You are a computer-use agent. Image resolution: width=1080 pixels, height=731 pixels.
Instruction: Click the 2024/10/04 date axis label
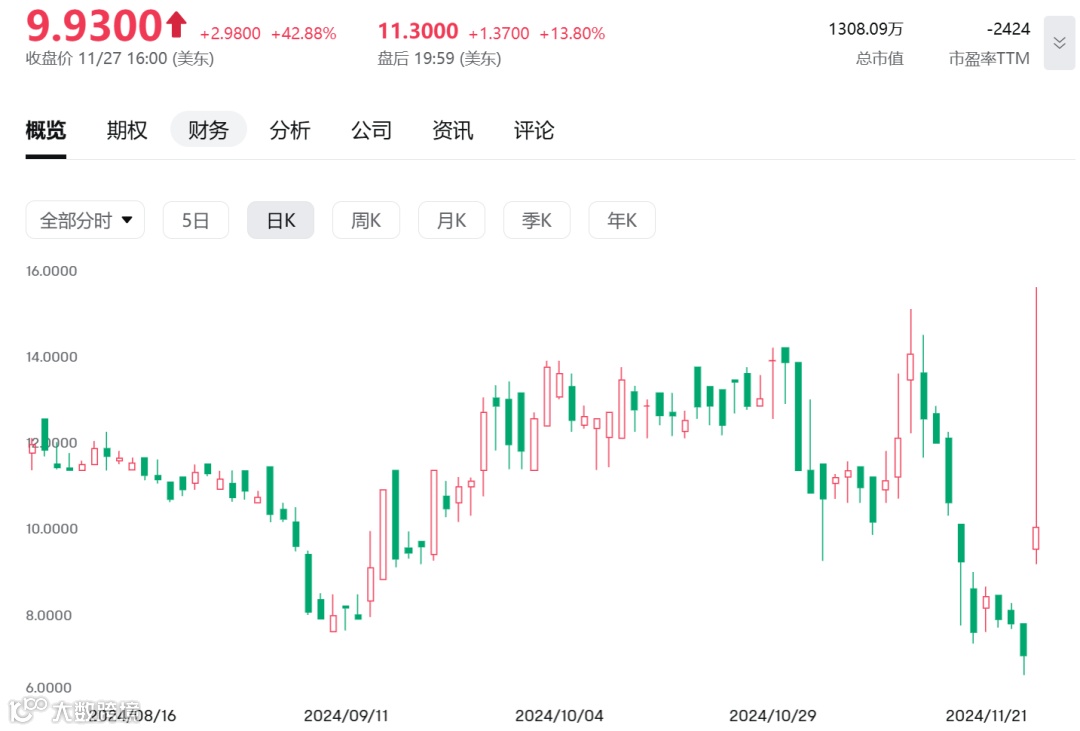coord(559,716)
